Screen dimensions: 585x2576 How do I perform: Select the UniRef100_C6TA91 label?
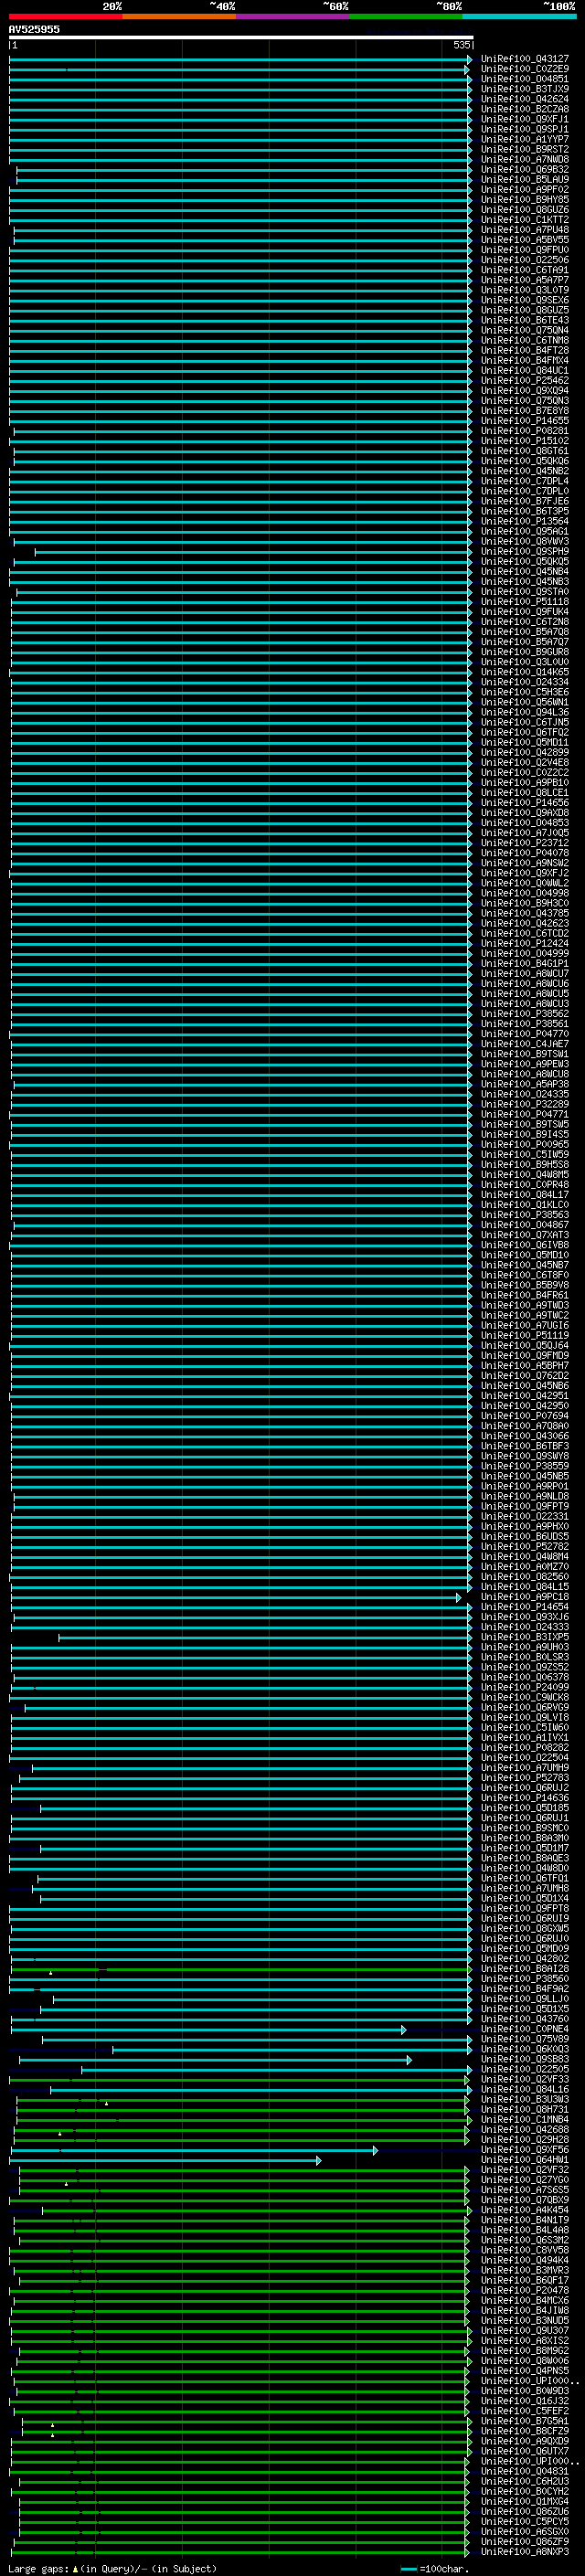(x=525, y=270)
